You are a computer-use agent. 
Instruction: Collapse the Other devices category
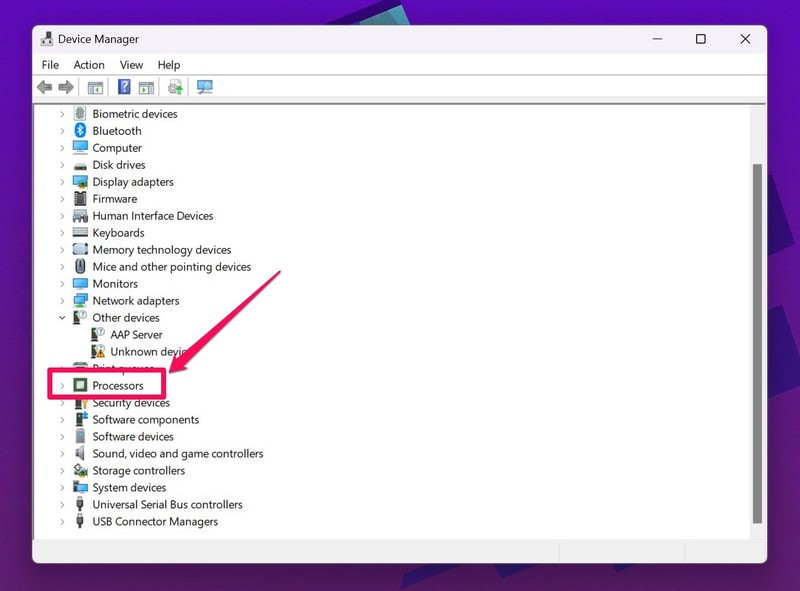(62, 318)
